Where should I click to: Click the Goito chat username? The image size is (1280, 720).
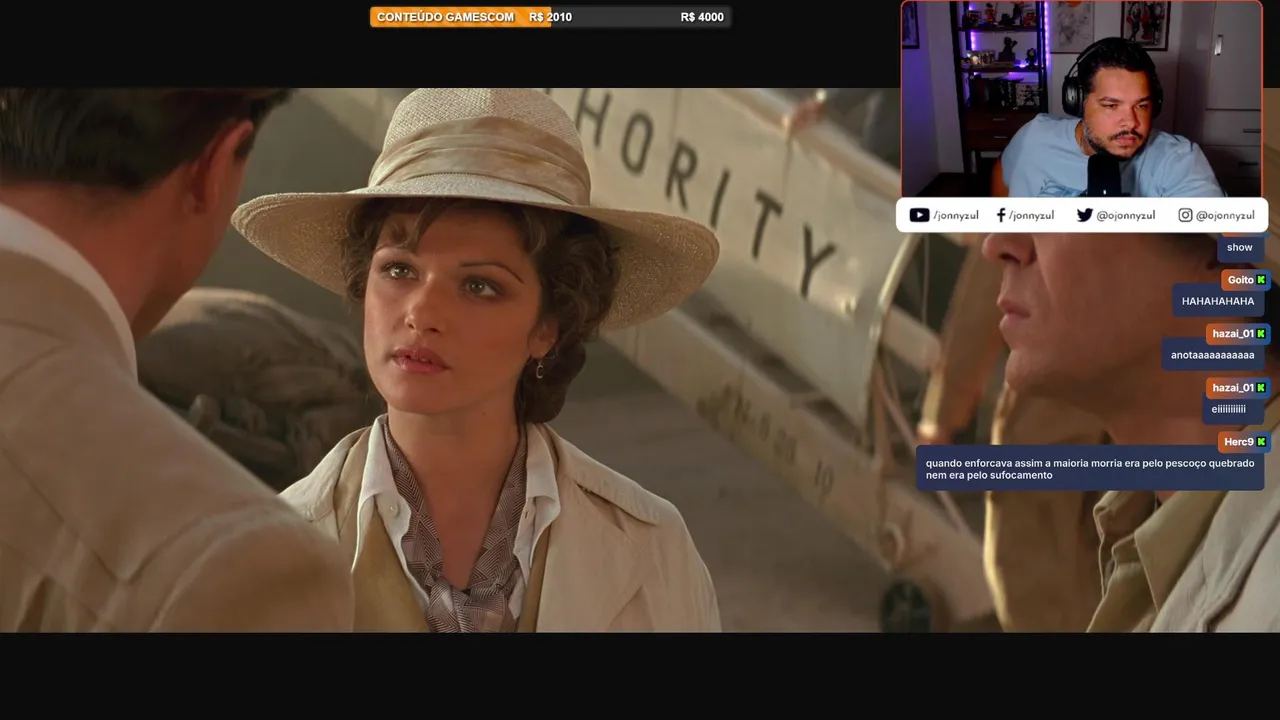(x=1240, y=280)
